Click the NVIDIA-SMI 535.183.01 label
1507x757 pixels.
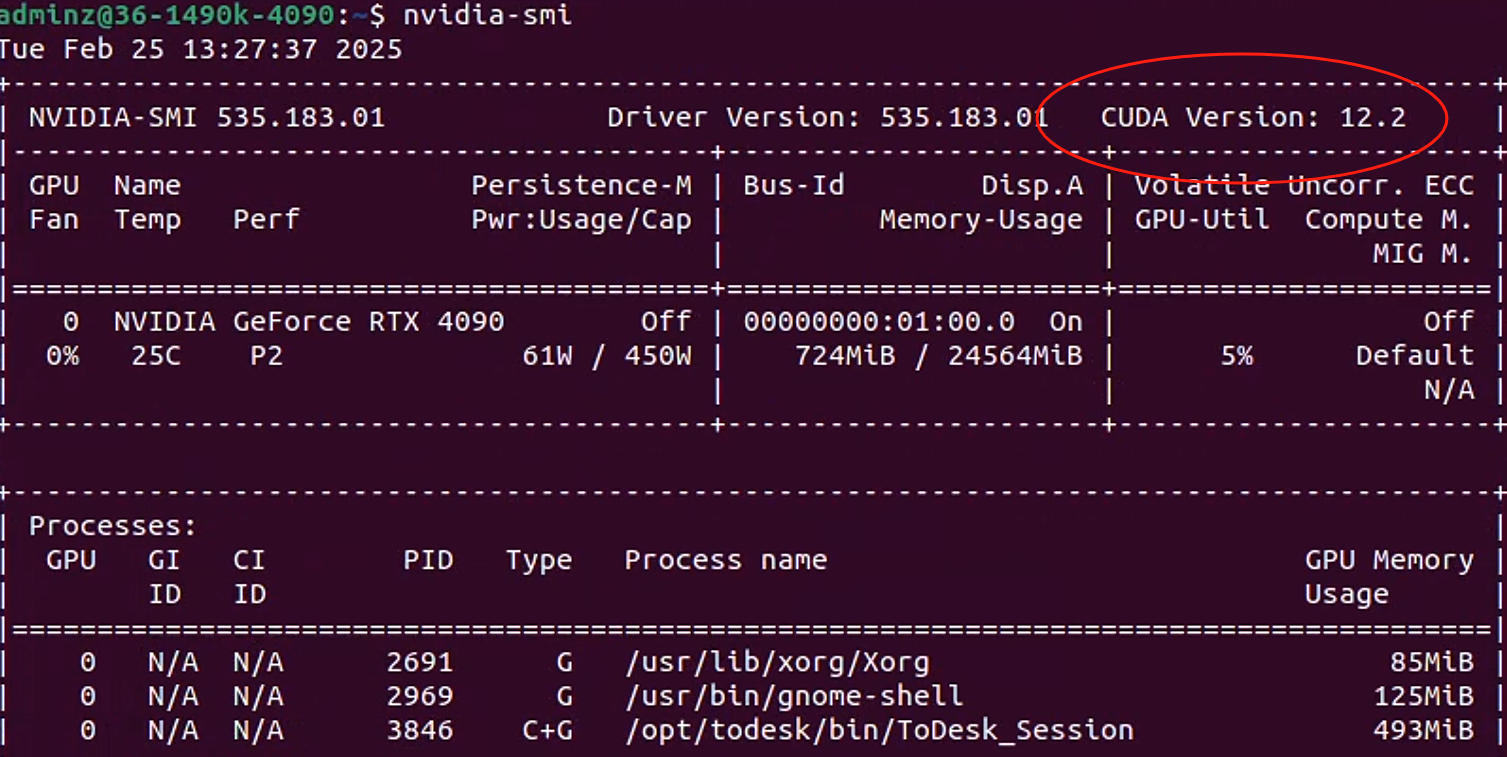click(206, 117)
